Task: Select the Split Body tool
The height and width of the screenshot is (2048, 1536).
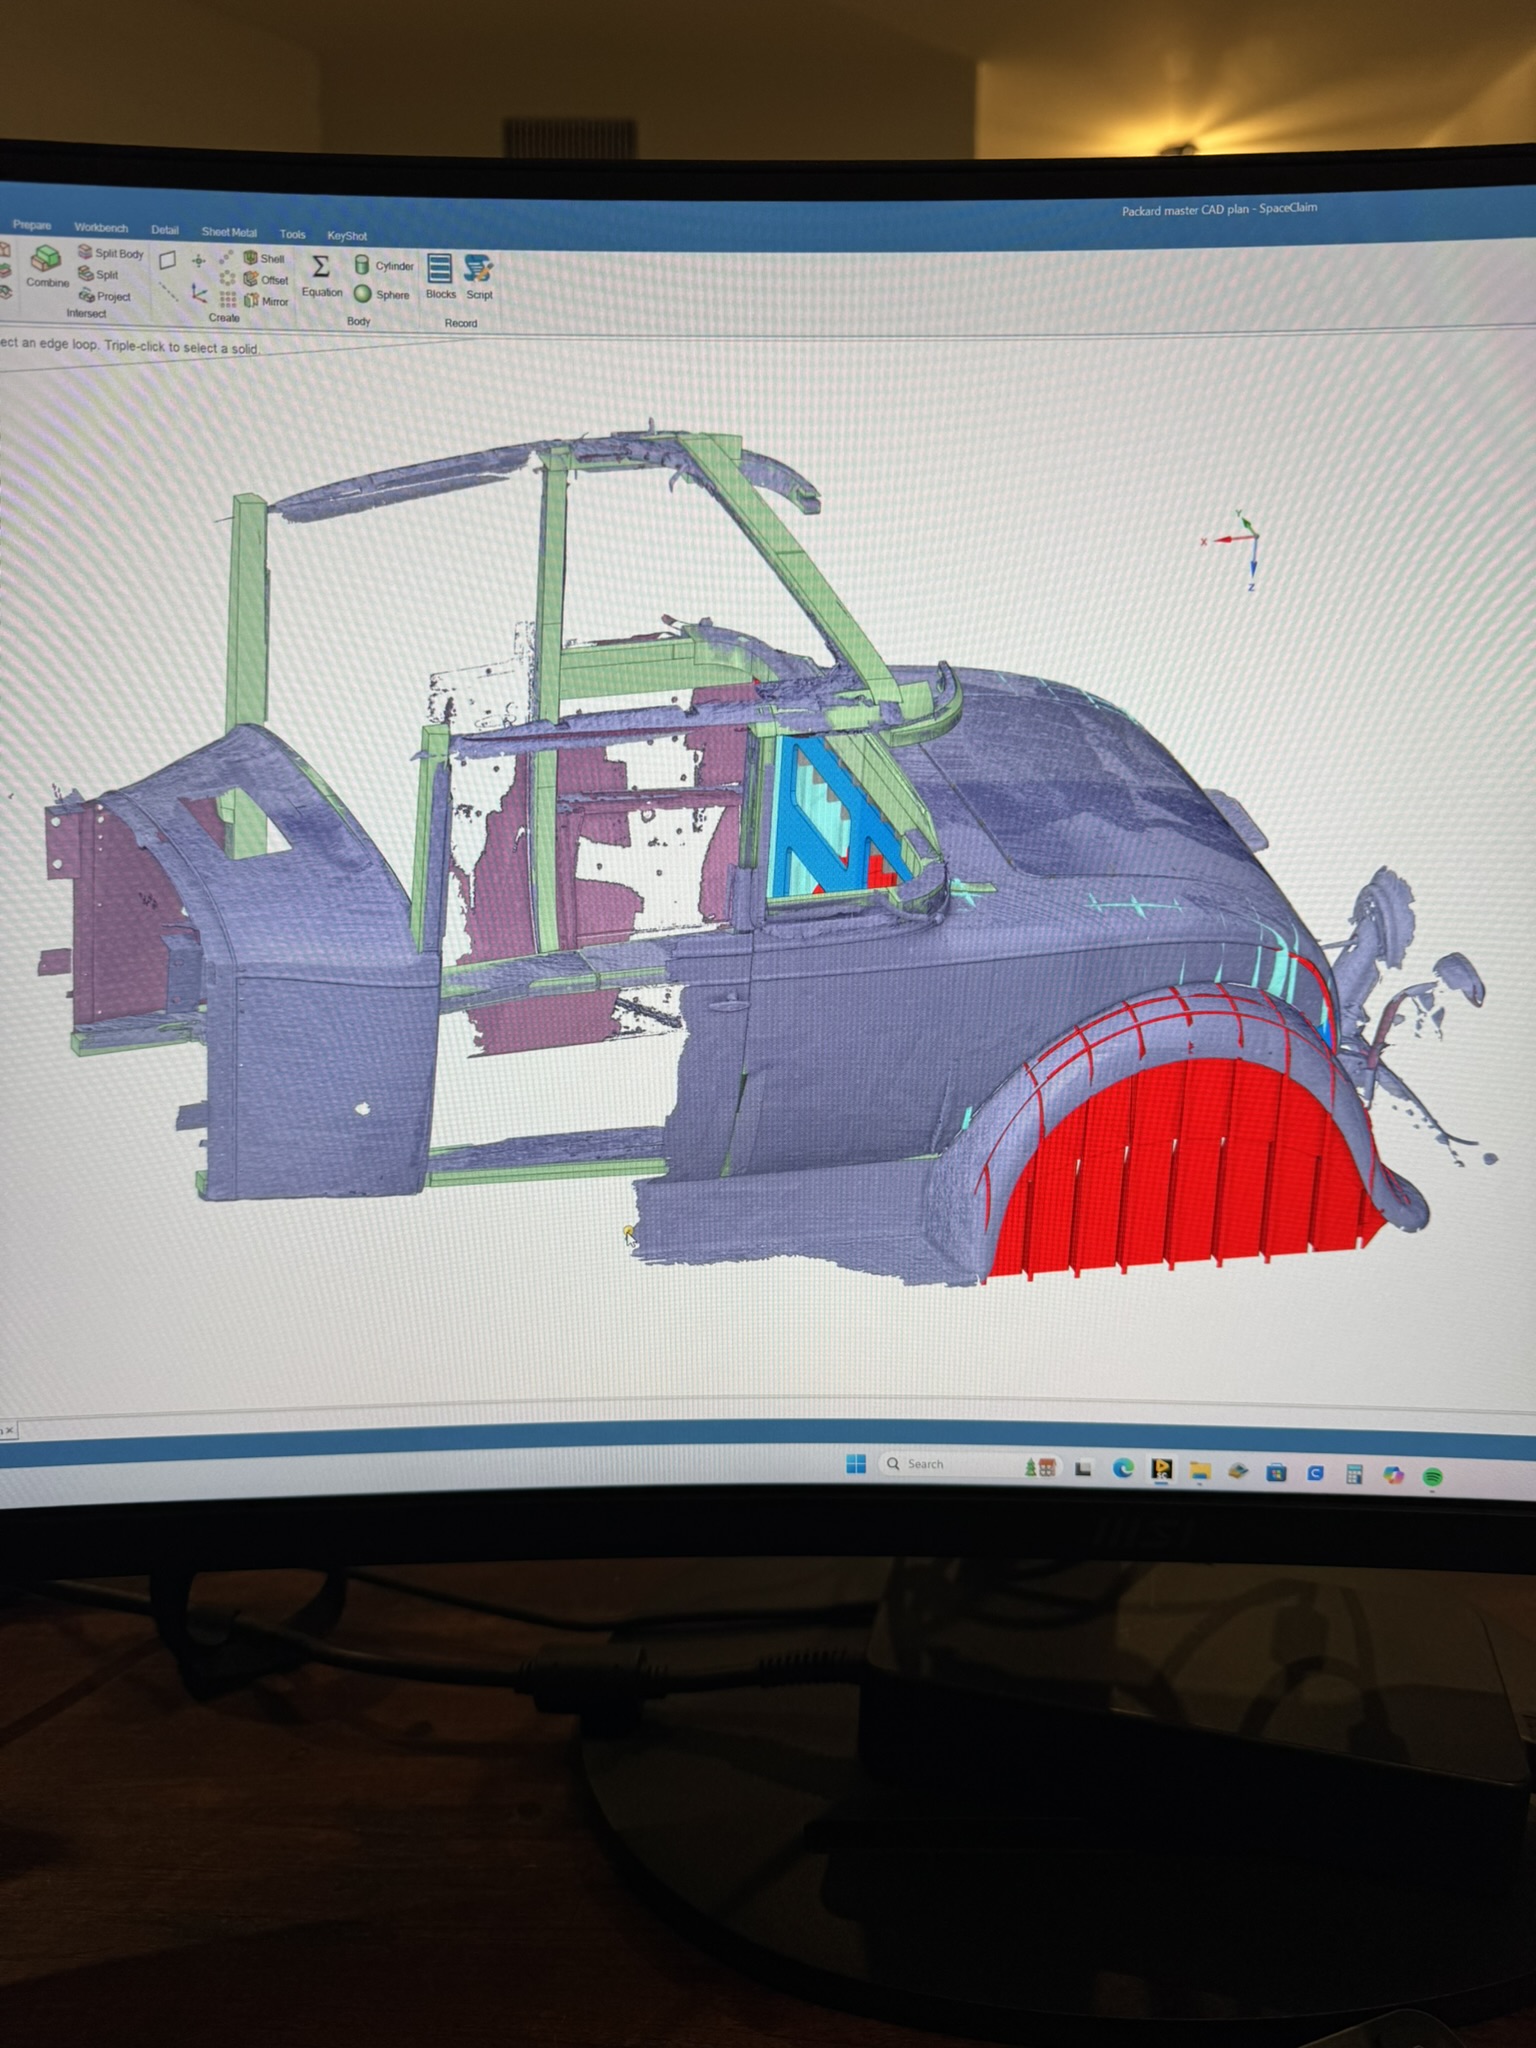Action: click(x=110, y=253)
